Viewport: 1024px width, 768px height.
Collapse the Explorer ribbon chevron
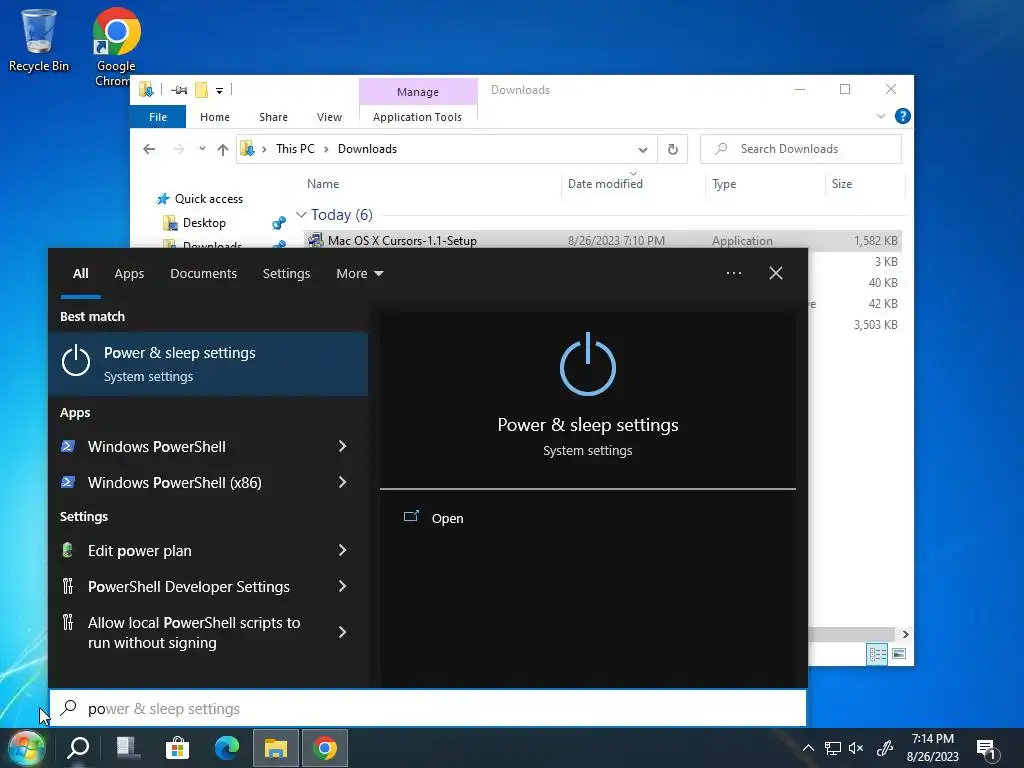(x=880, y=116)
